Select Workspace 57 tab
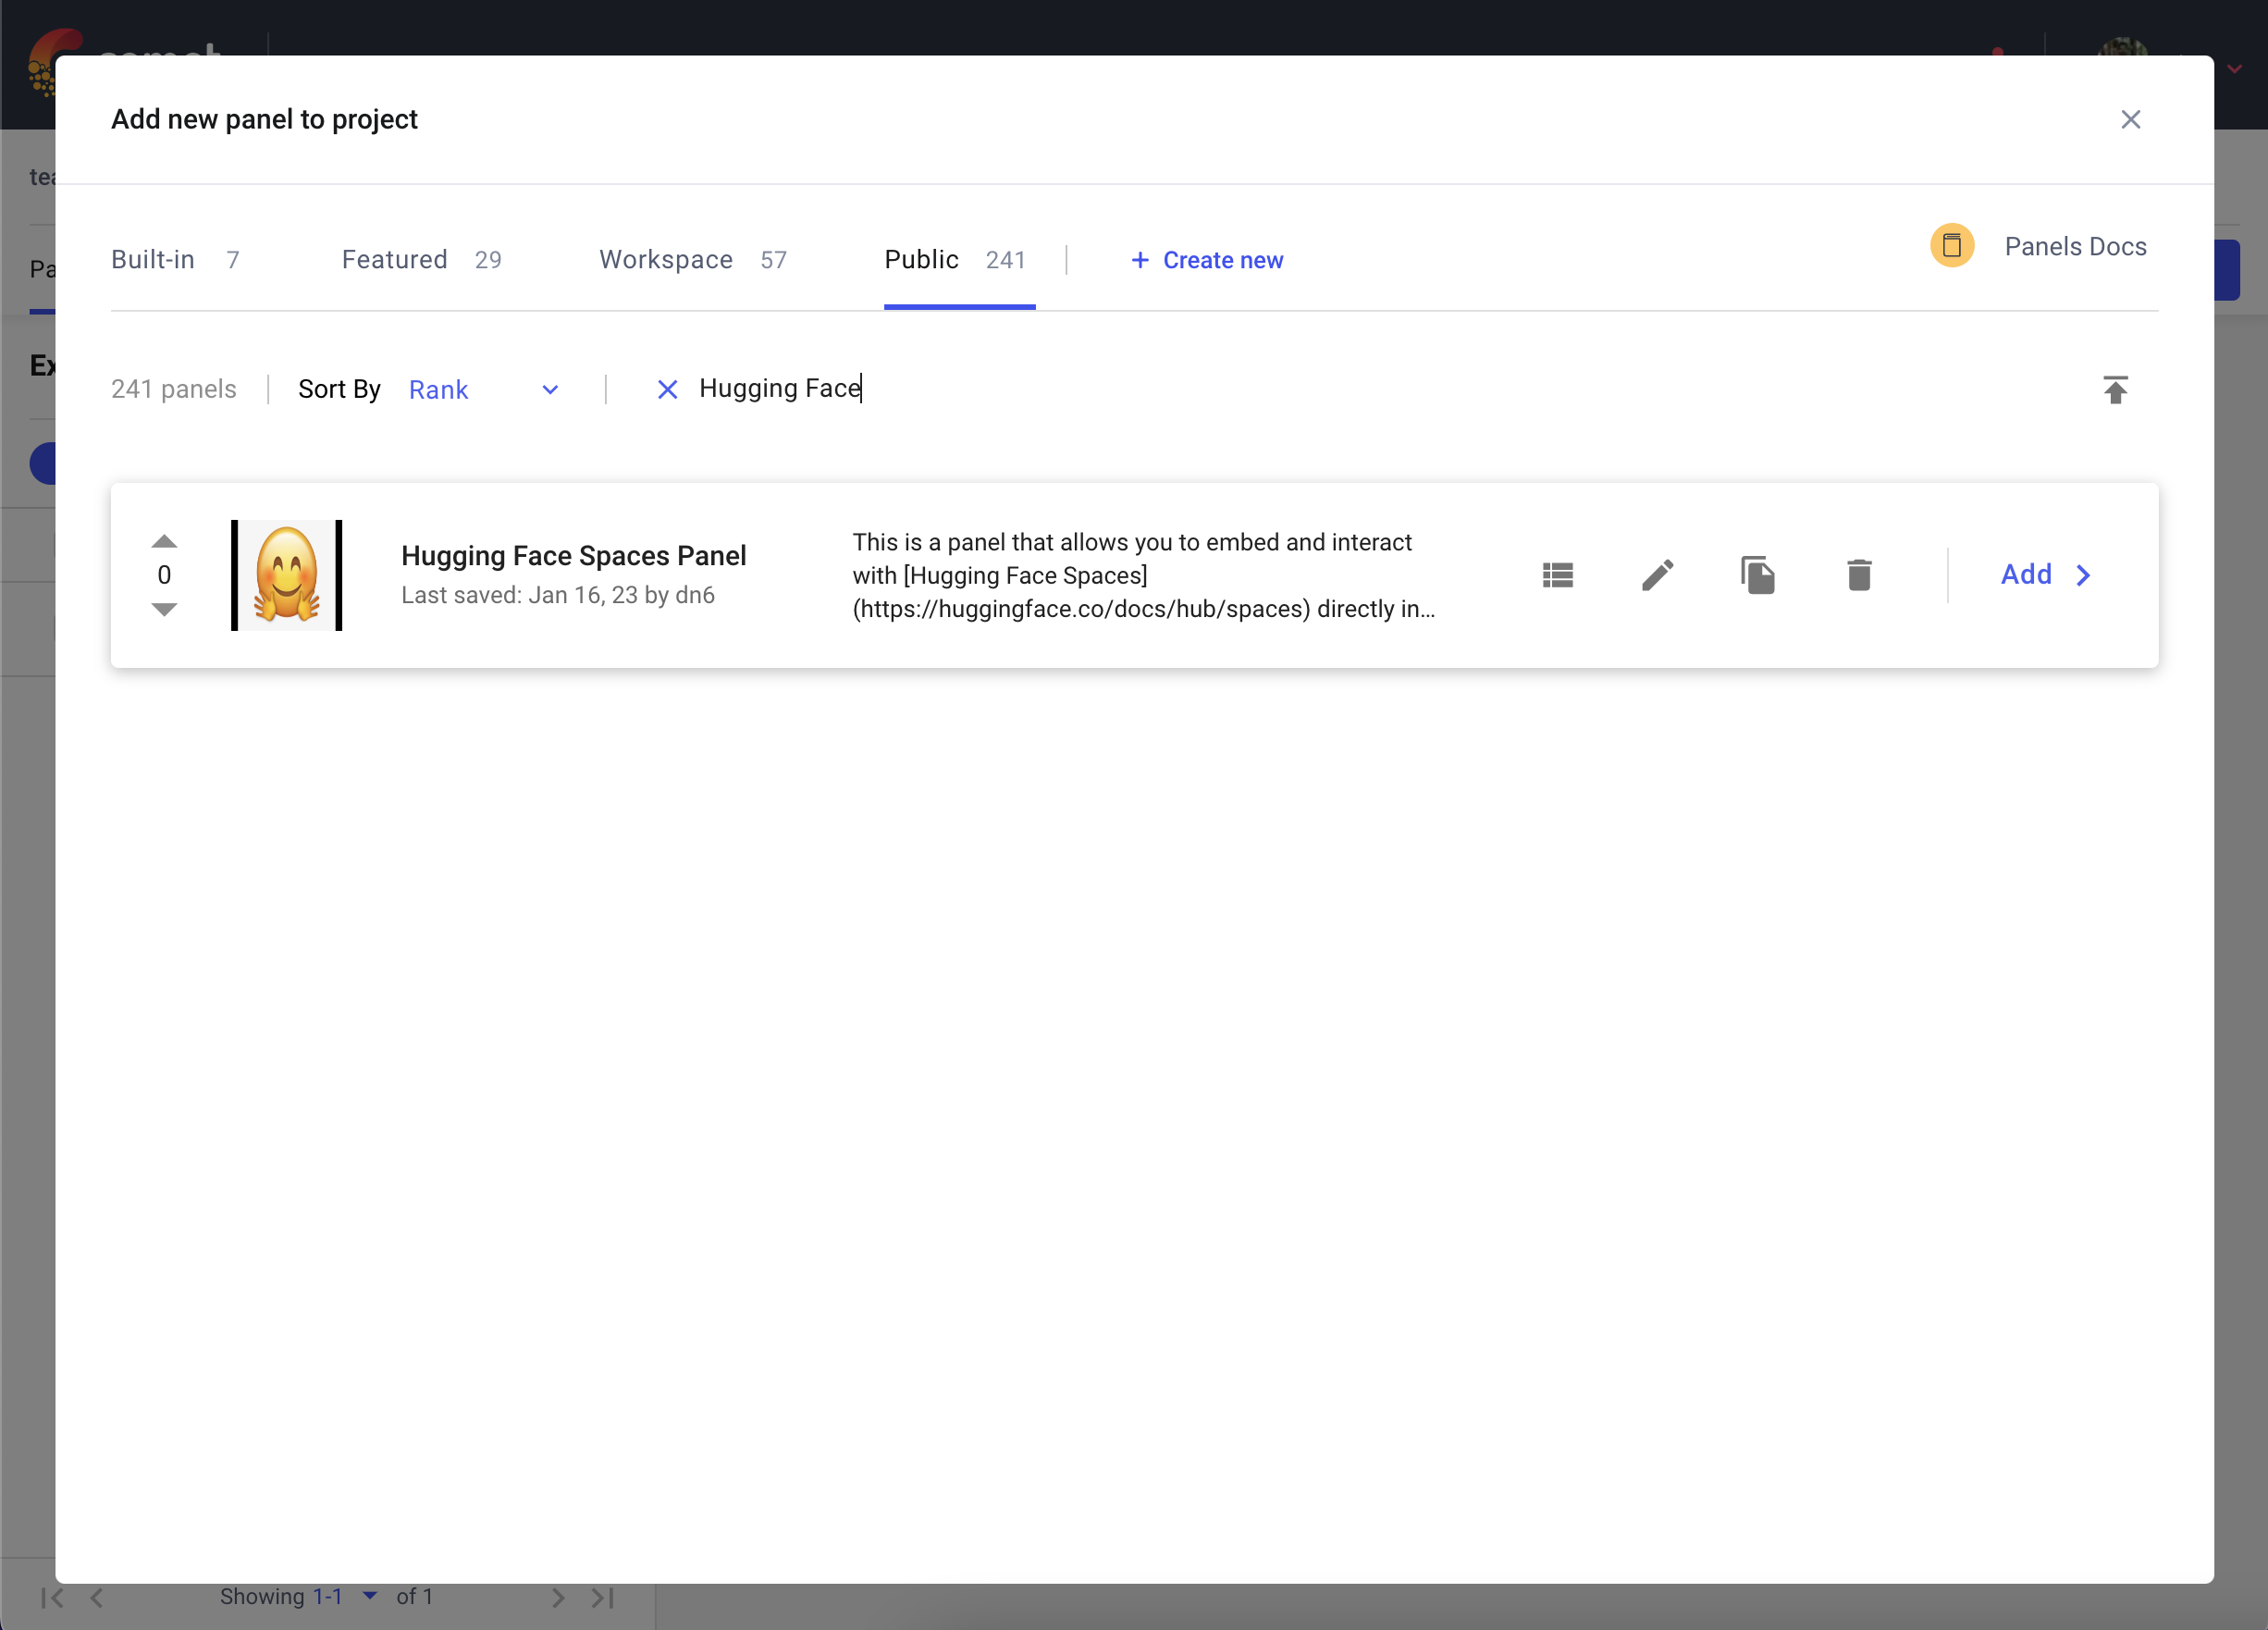Viewport: 2268px width, 1630px height. click(694, 259)
